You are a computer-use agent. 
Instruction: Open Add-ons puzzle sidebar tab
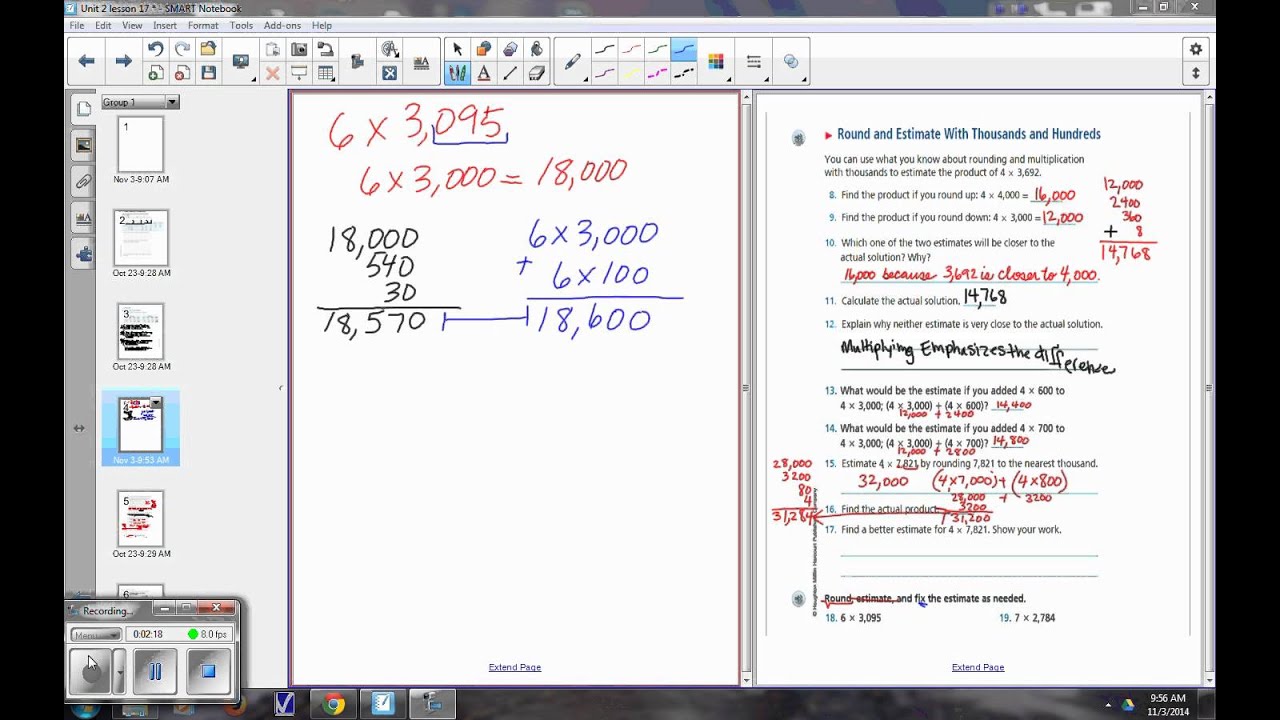[83, 253]
